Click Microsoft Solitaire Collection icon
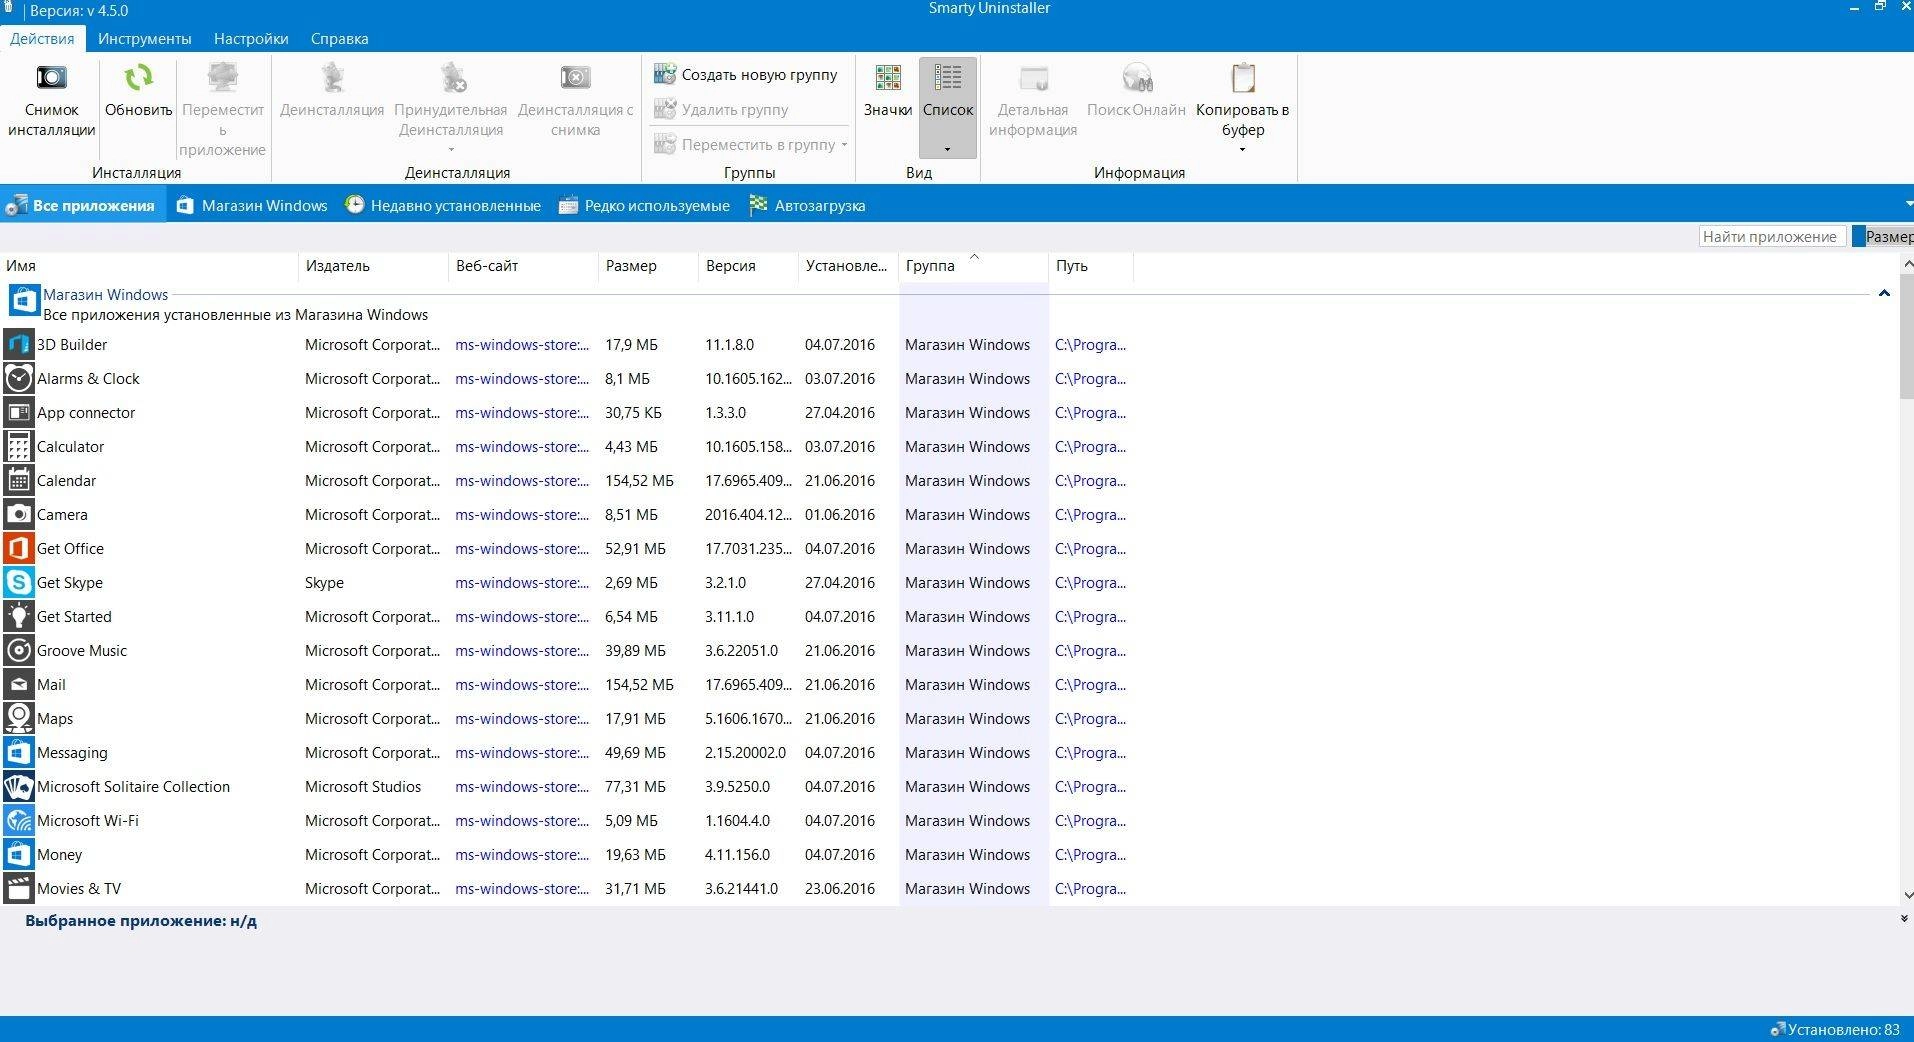 point(19,787)
